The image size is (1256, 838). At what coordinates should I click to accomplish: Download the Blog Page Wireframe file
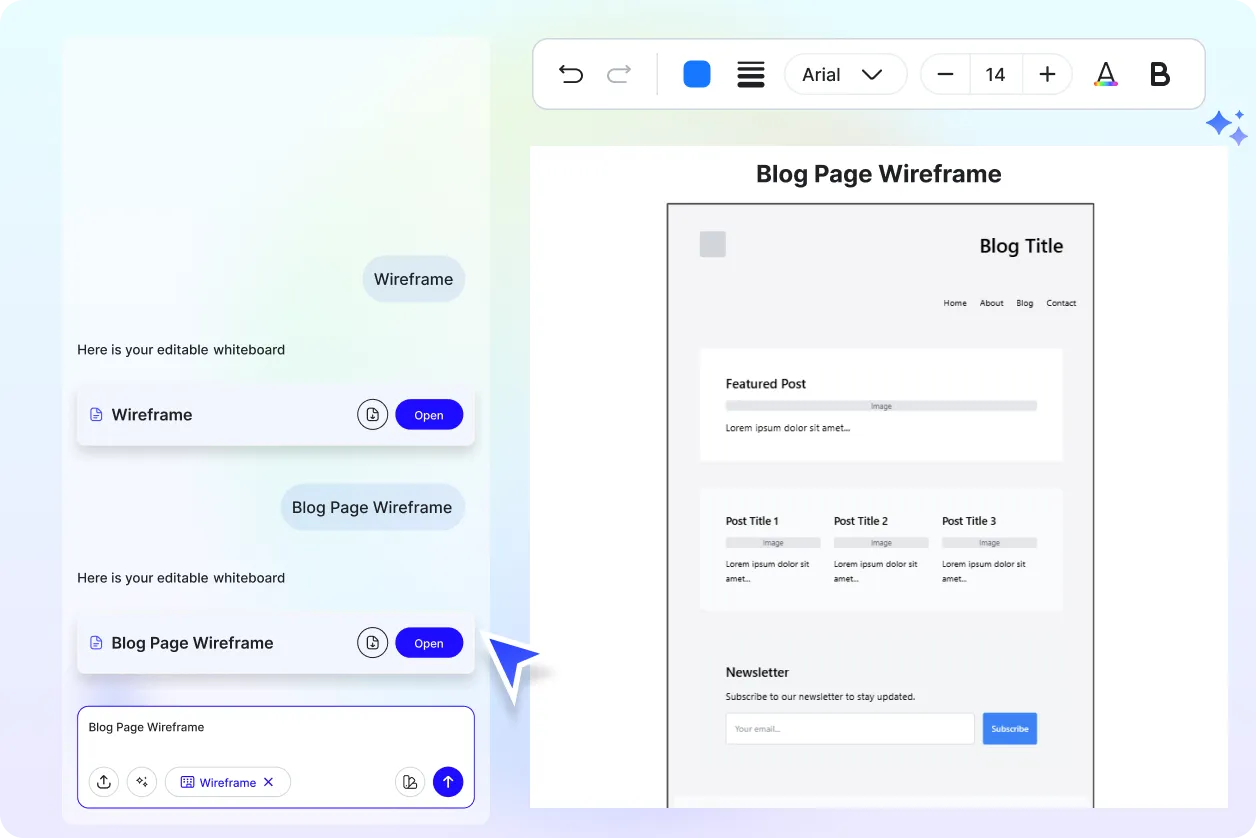pyautogui.click(x=372, y=642)
